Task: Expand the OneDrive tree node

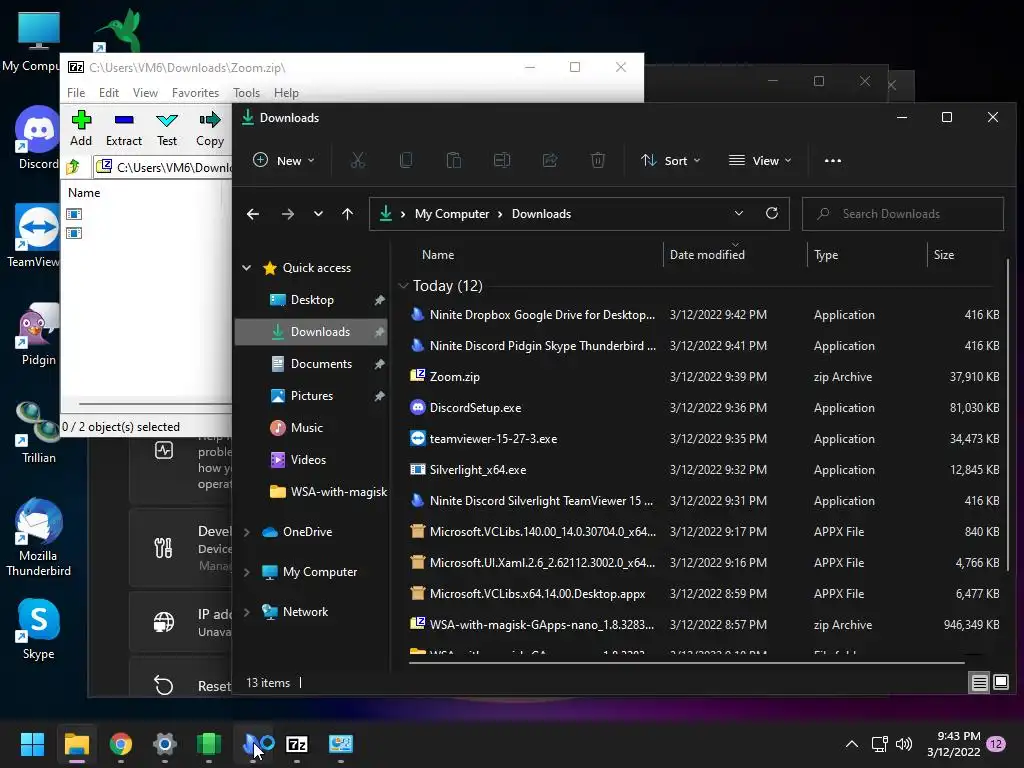Action: click(x=247, y=532)
